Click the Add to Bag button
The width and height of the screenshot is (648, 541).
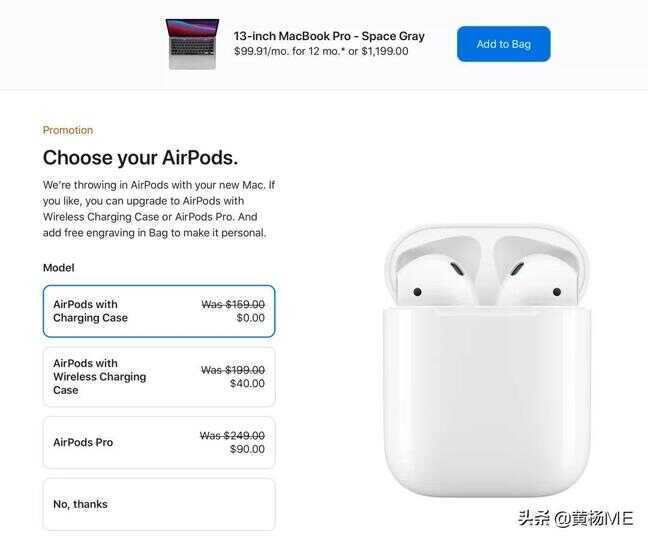[x=503, y=44]
